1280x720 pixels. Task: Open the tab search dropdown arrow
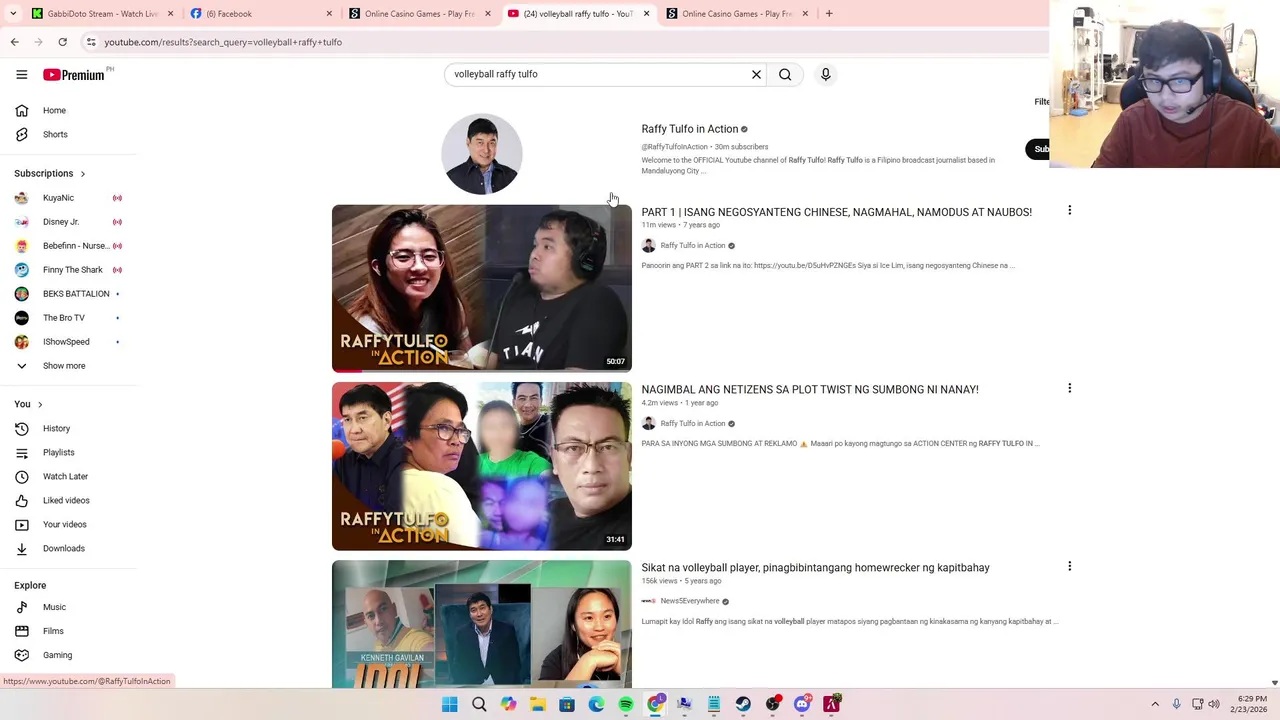click(12, 14)
